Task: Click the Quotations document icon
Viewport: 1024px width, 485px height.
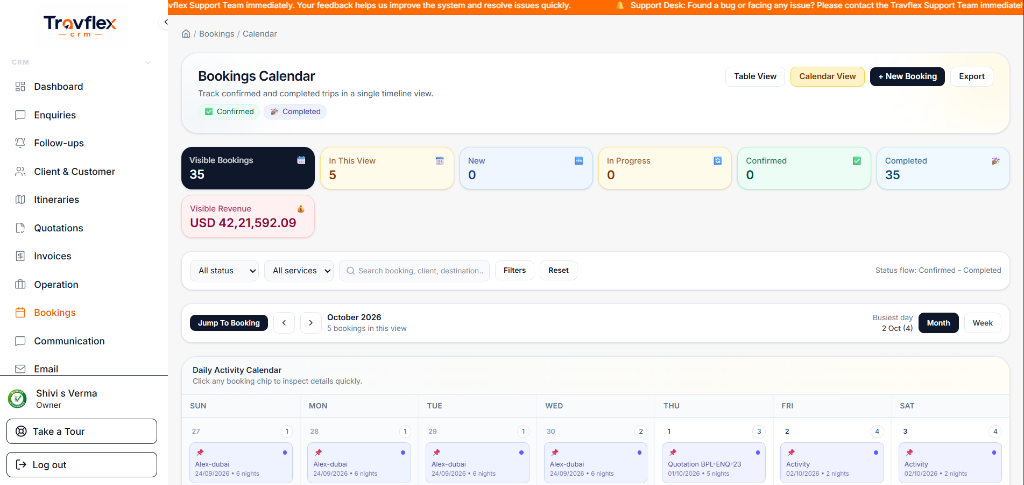Action: 20,228
